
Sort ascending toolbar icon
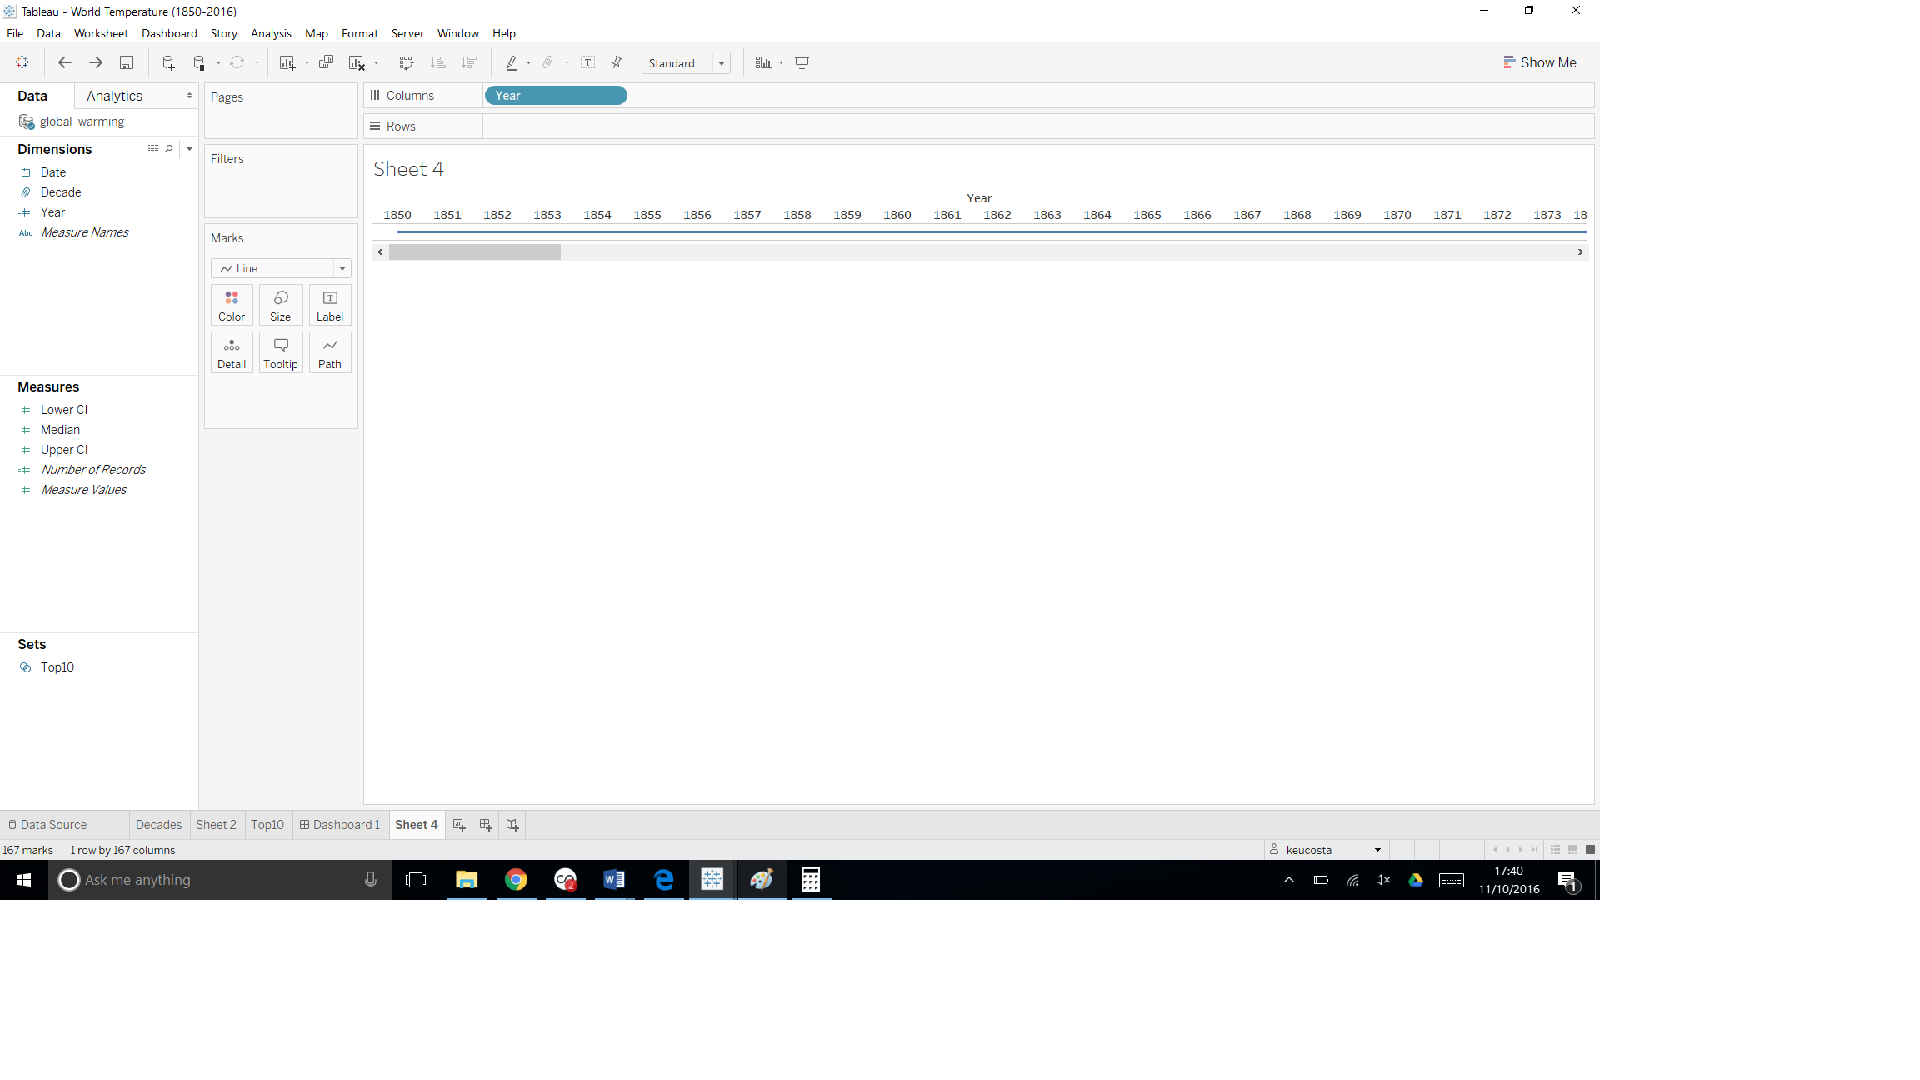(x=438, y=63)
